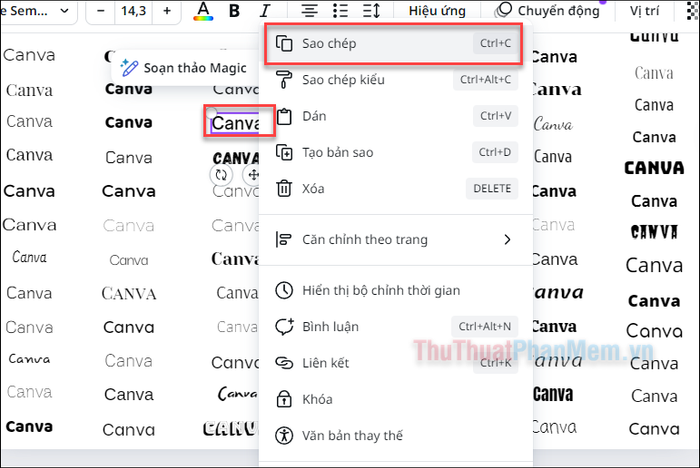Choose Bình luận comment entry
The height and width of the screenshot is (468, 700).
coord(396,327)
